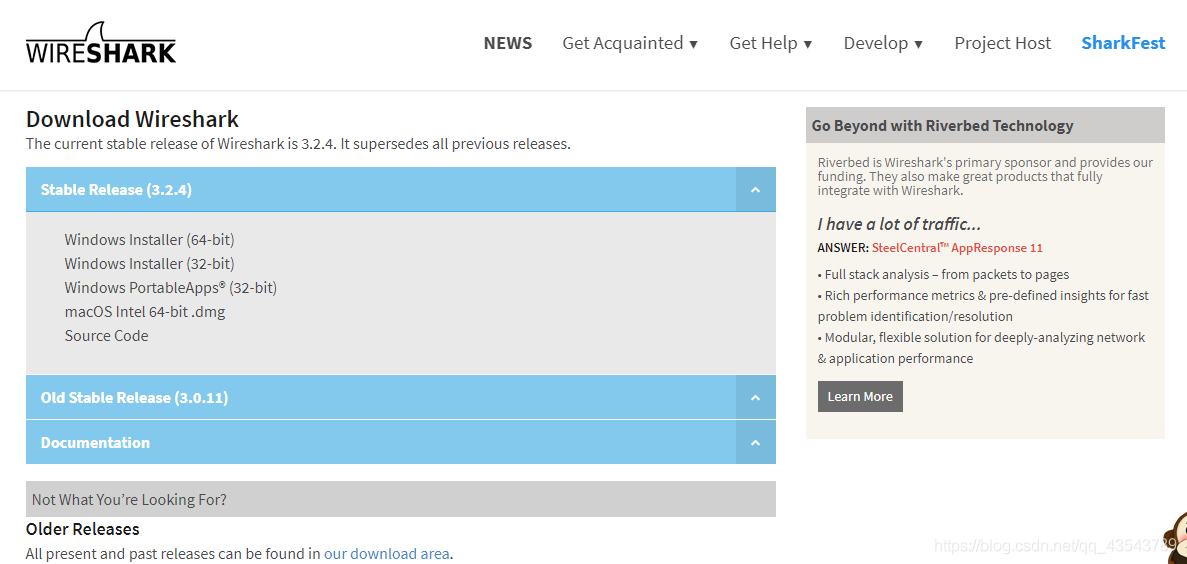
Task: Click the current stable release description text
Action: [298, 143]
